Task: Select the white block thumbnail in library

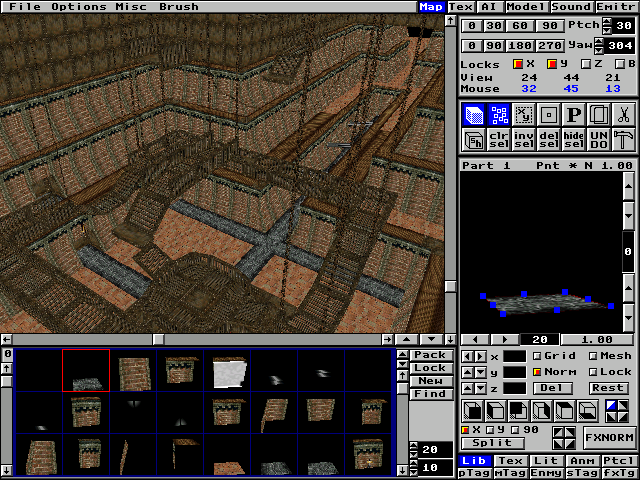Action: 228,373
